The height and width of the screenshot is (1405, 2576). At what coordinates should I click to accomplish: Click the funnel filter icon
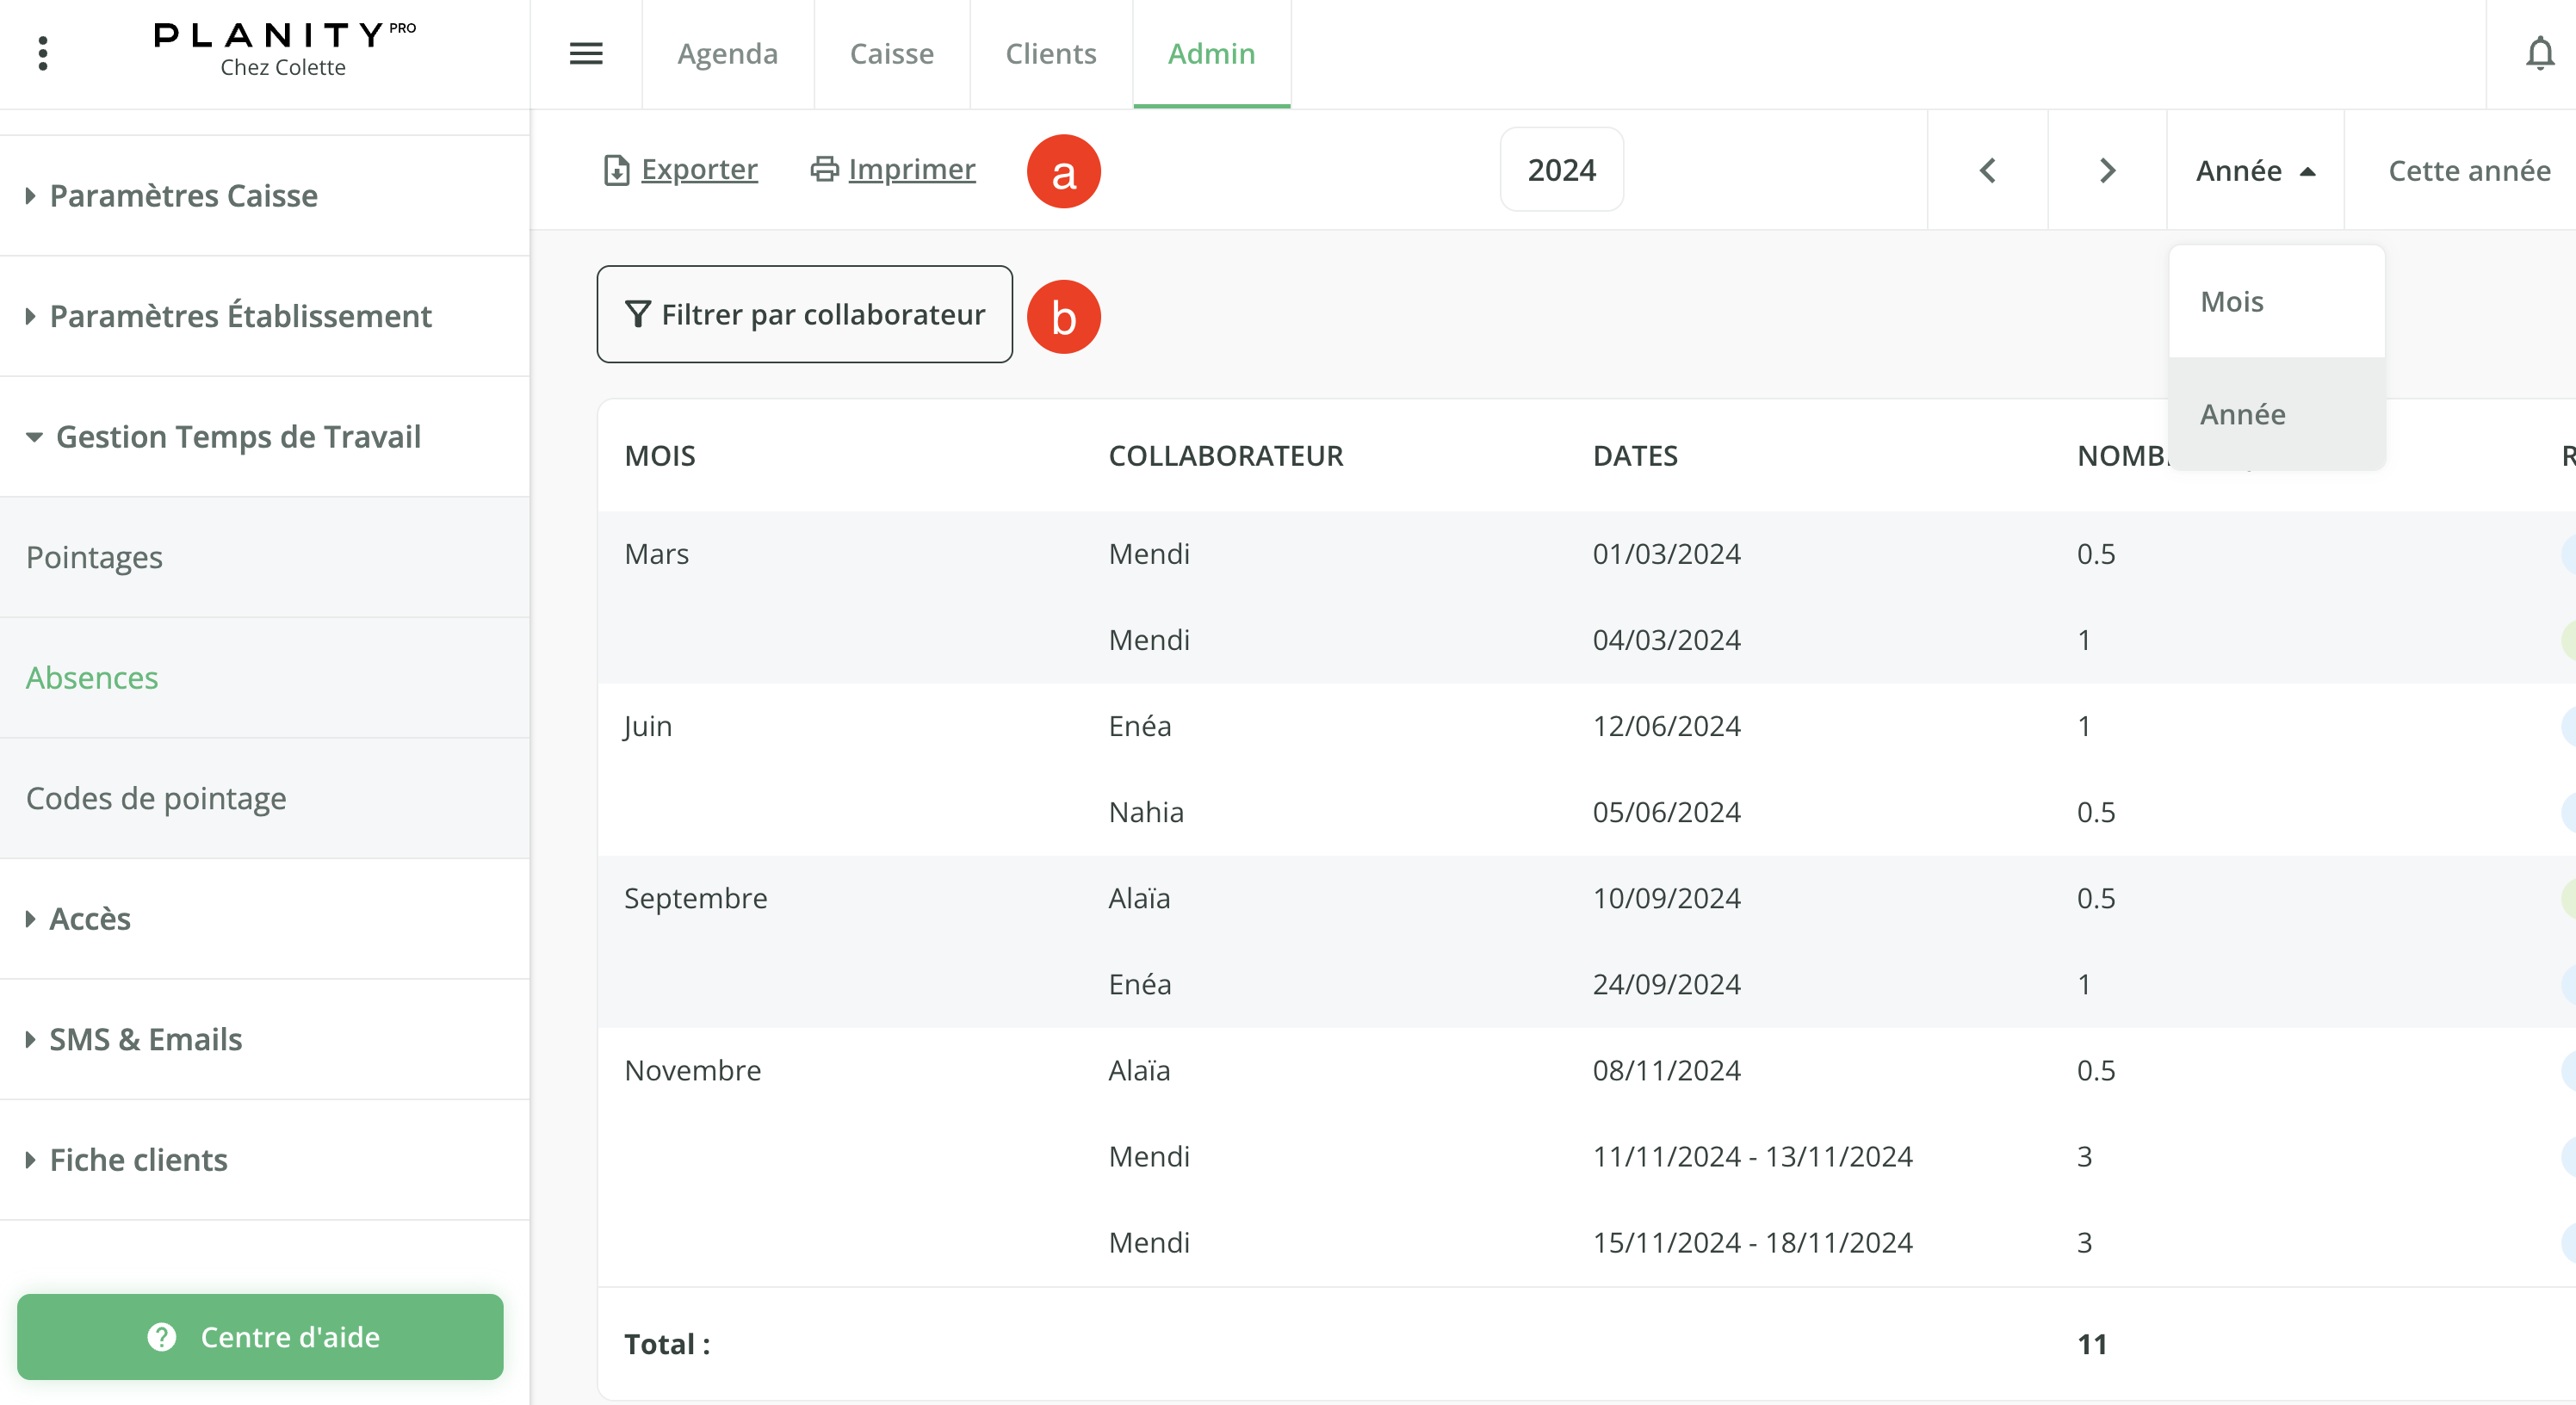click(637, 314)
